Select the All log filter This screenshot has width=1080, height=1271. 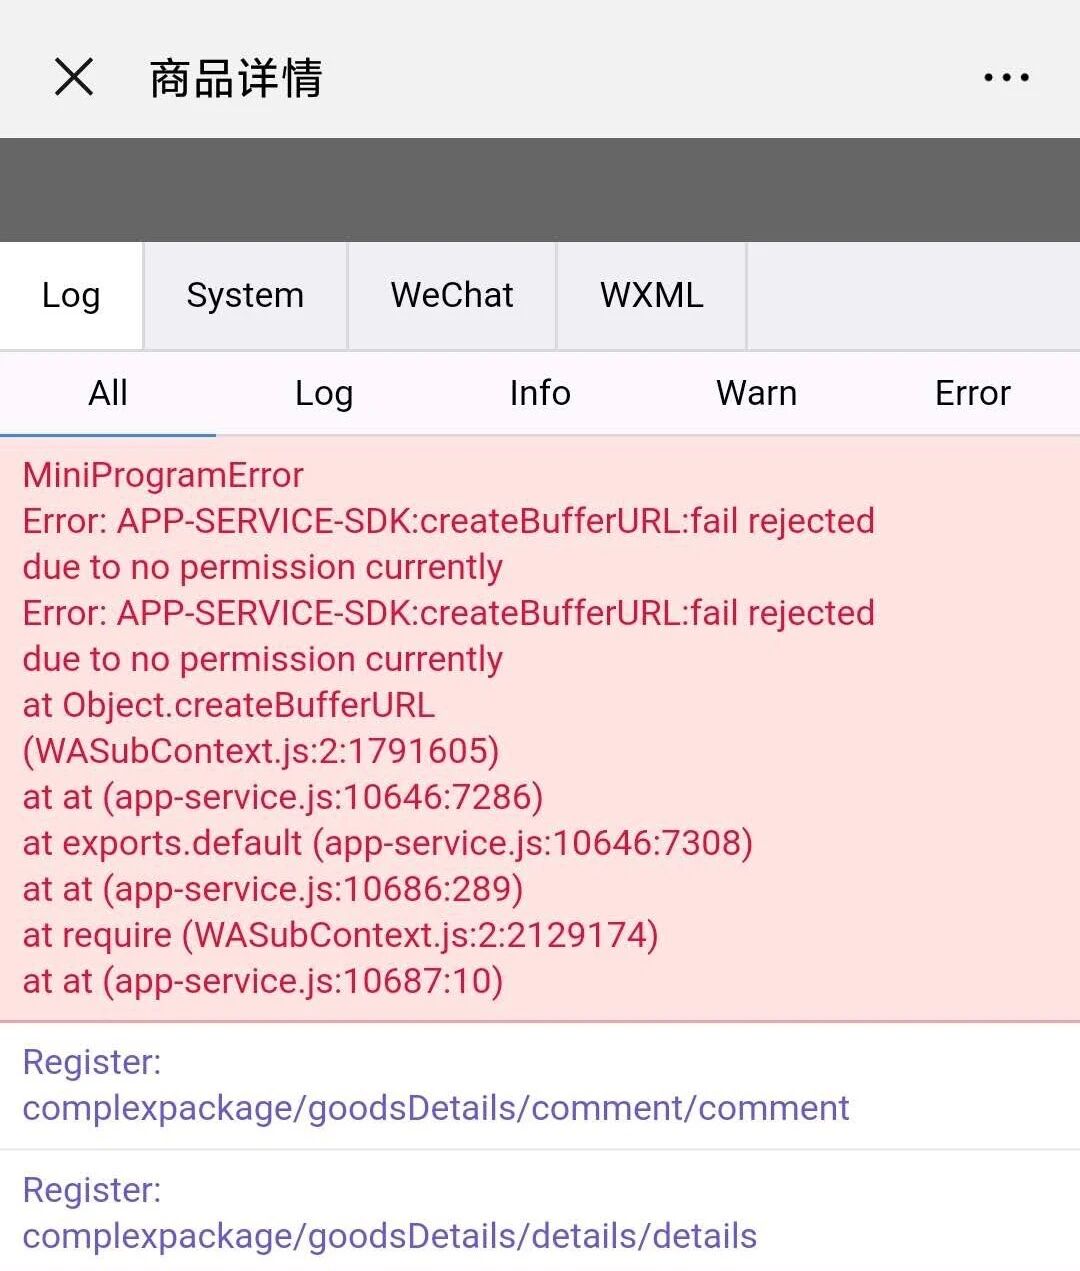(108, 393)
